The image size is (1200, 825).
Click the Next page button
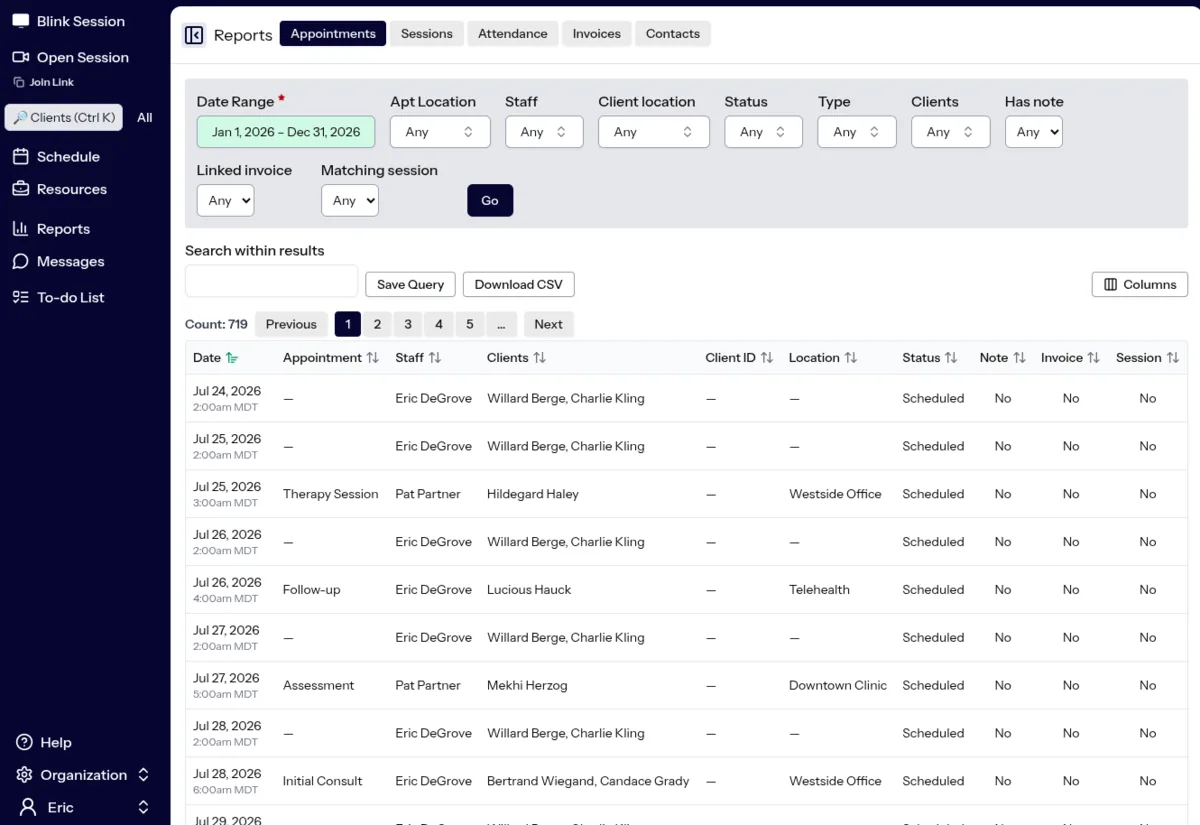[x=548, y=324]
